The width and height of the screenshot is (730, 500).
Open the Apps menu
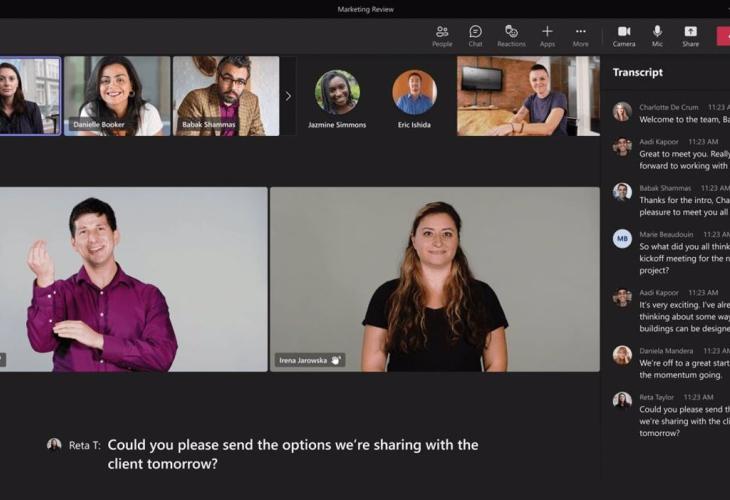click(x=547, y=36)
